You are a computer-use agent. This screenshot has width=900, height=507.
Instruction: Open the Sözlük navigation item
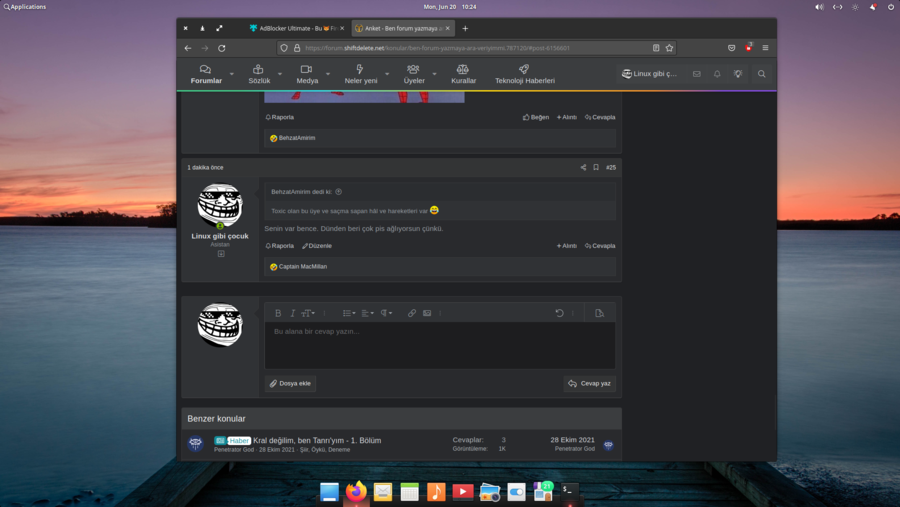pos(259,75)
